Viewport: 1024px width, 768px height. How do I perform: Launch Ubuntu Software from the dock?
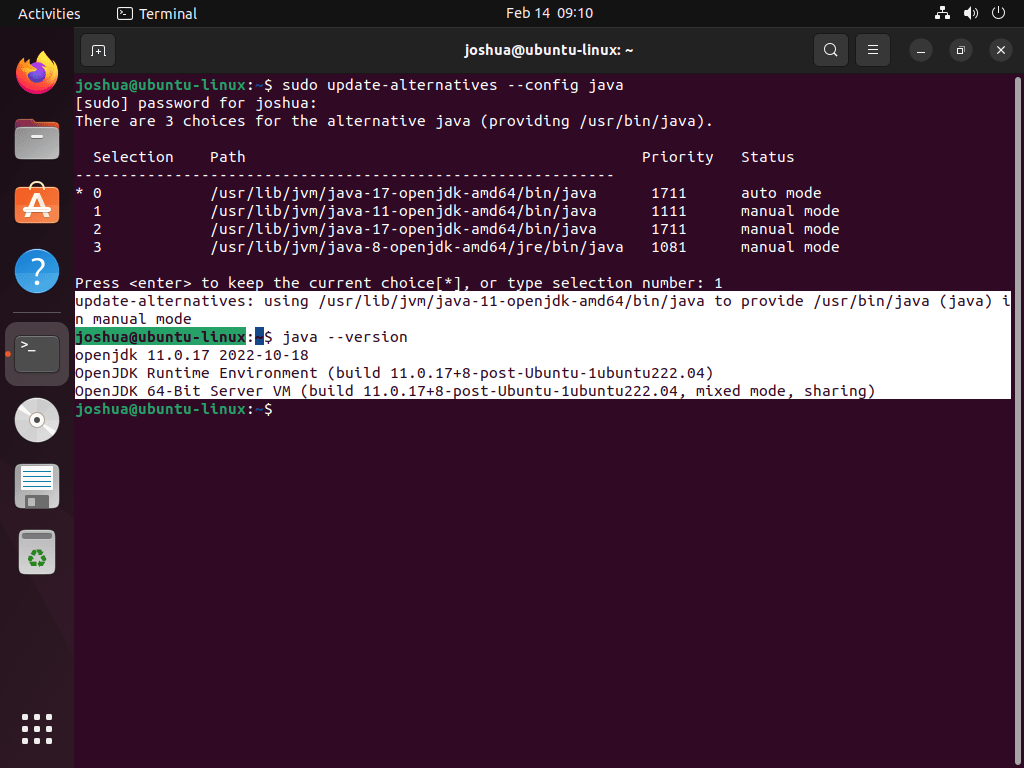coord(36,204)
